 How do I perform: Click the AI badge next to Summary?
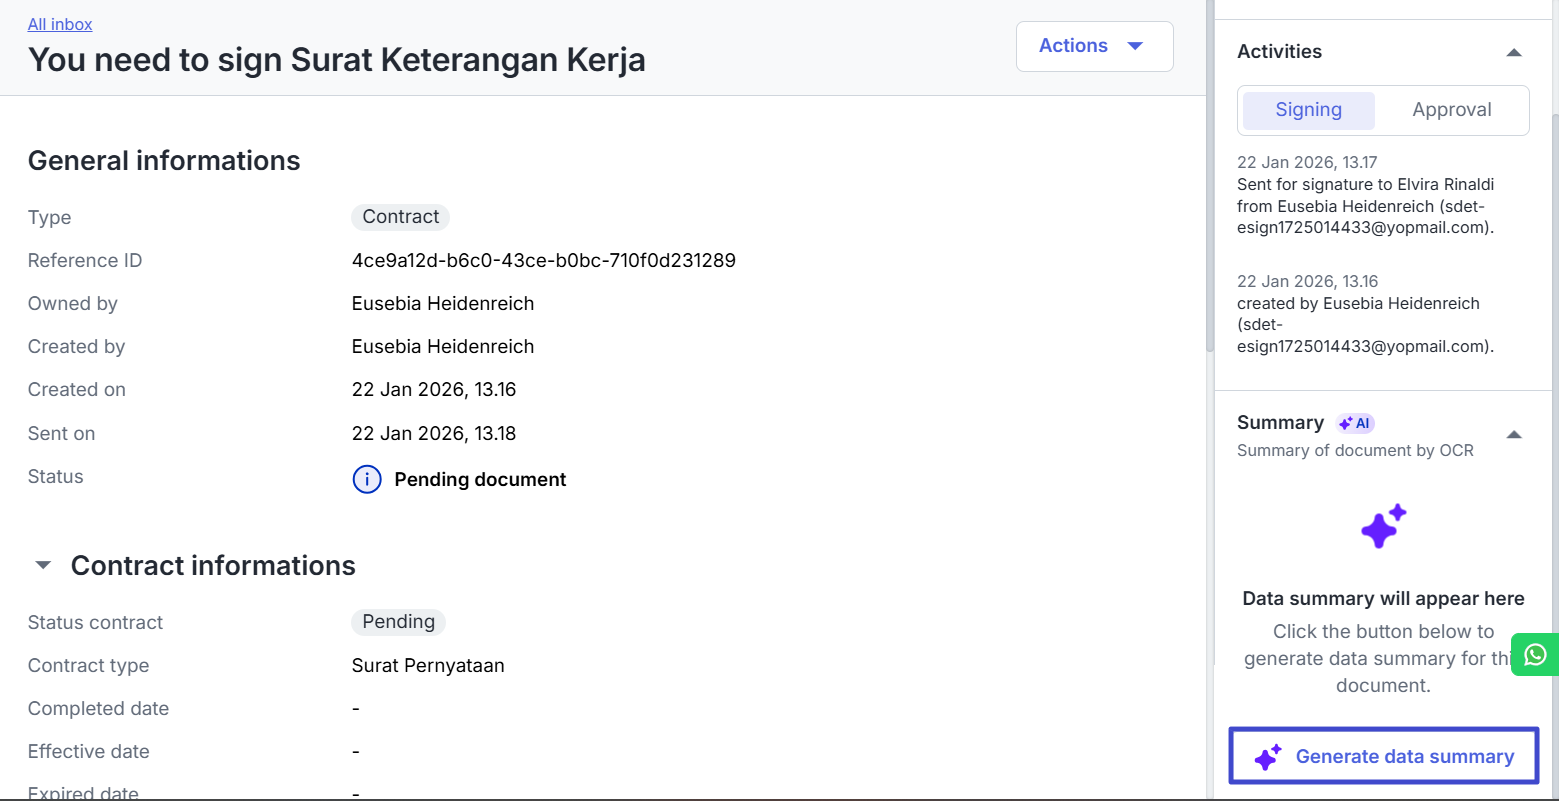(x=1355, y=423)
